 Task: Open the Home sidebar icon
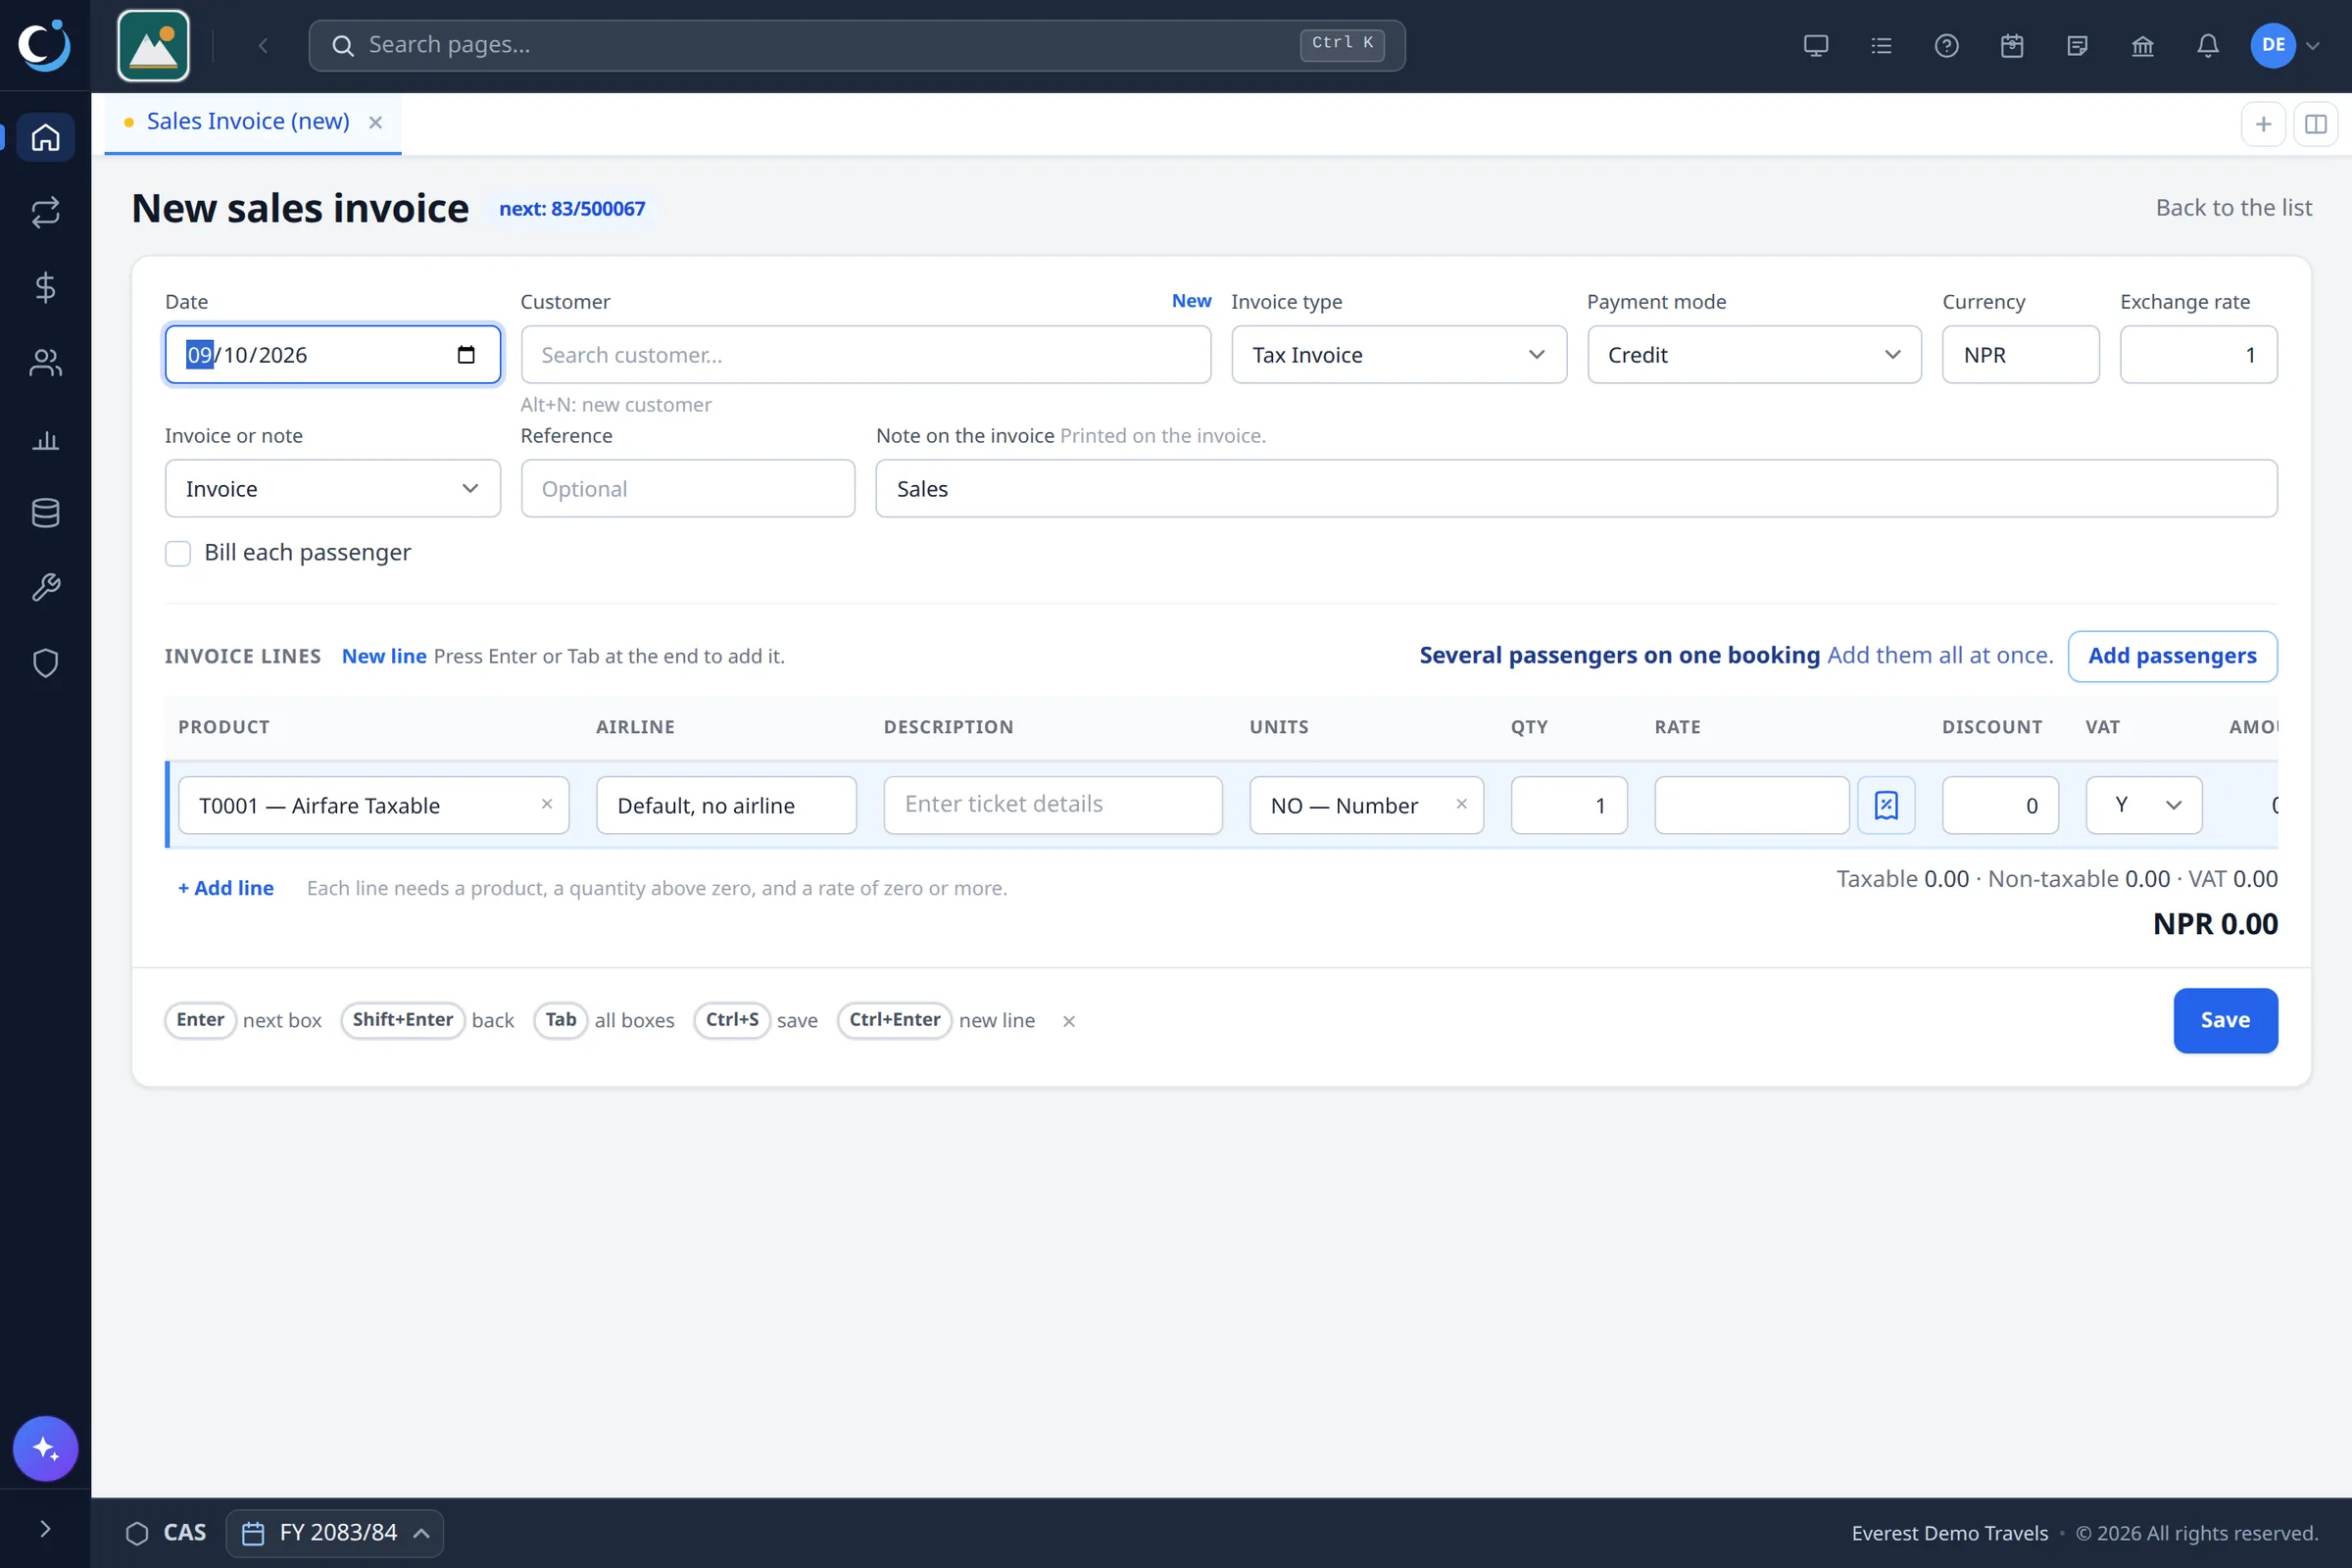pos(45,137)
